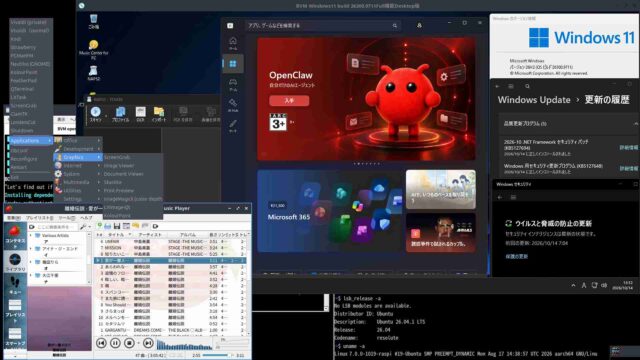Screen dimensions: 640x360
Task: Open the Microsoft 365 promotional card
Action: coord(329,211)
